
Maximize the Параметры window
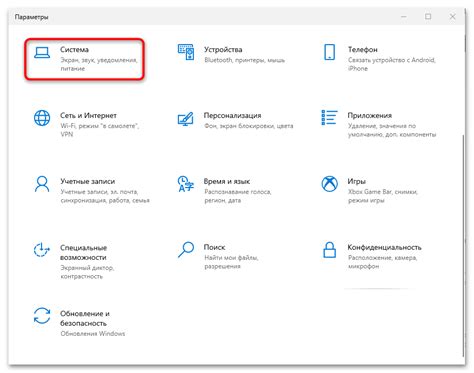coord(428,16)
